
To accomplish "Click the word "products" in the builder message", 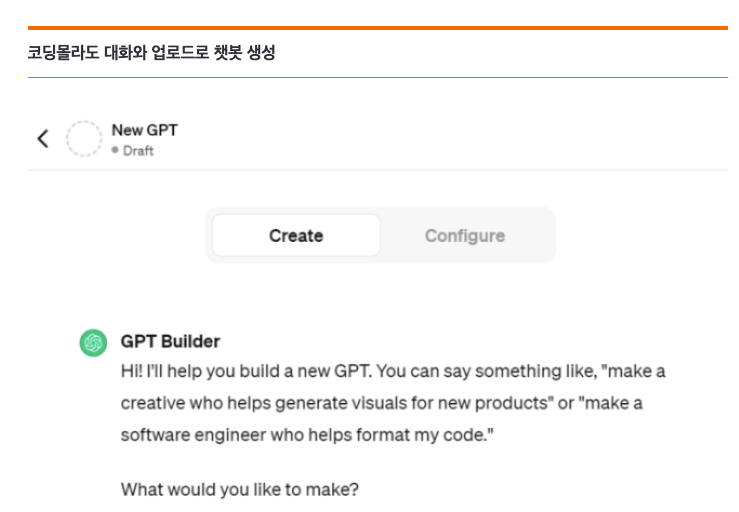I will [511, 403].
